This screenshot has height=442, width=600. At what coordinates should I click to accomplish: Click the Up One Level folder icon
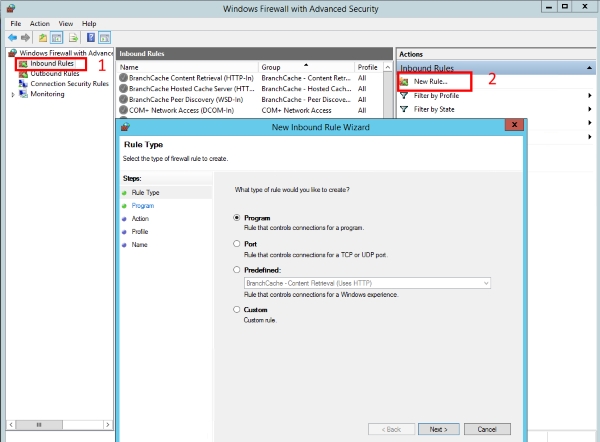[44, 37]
